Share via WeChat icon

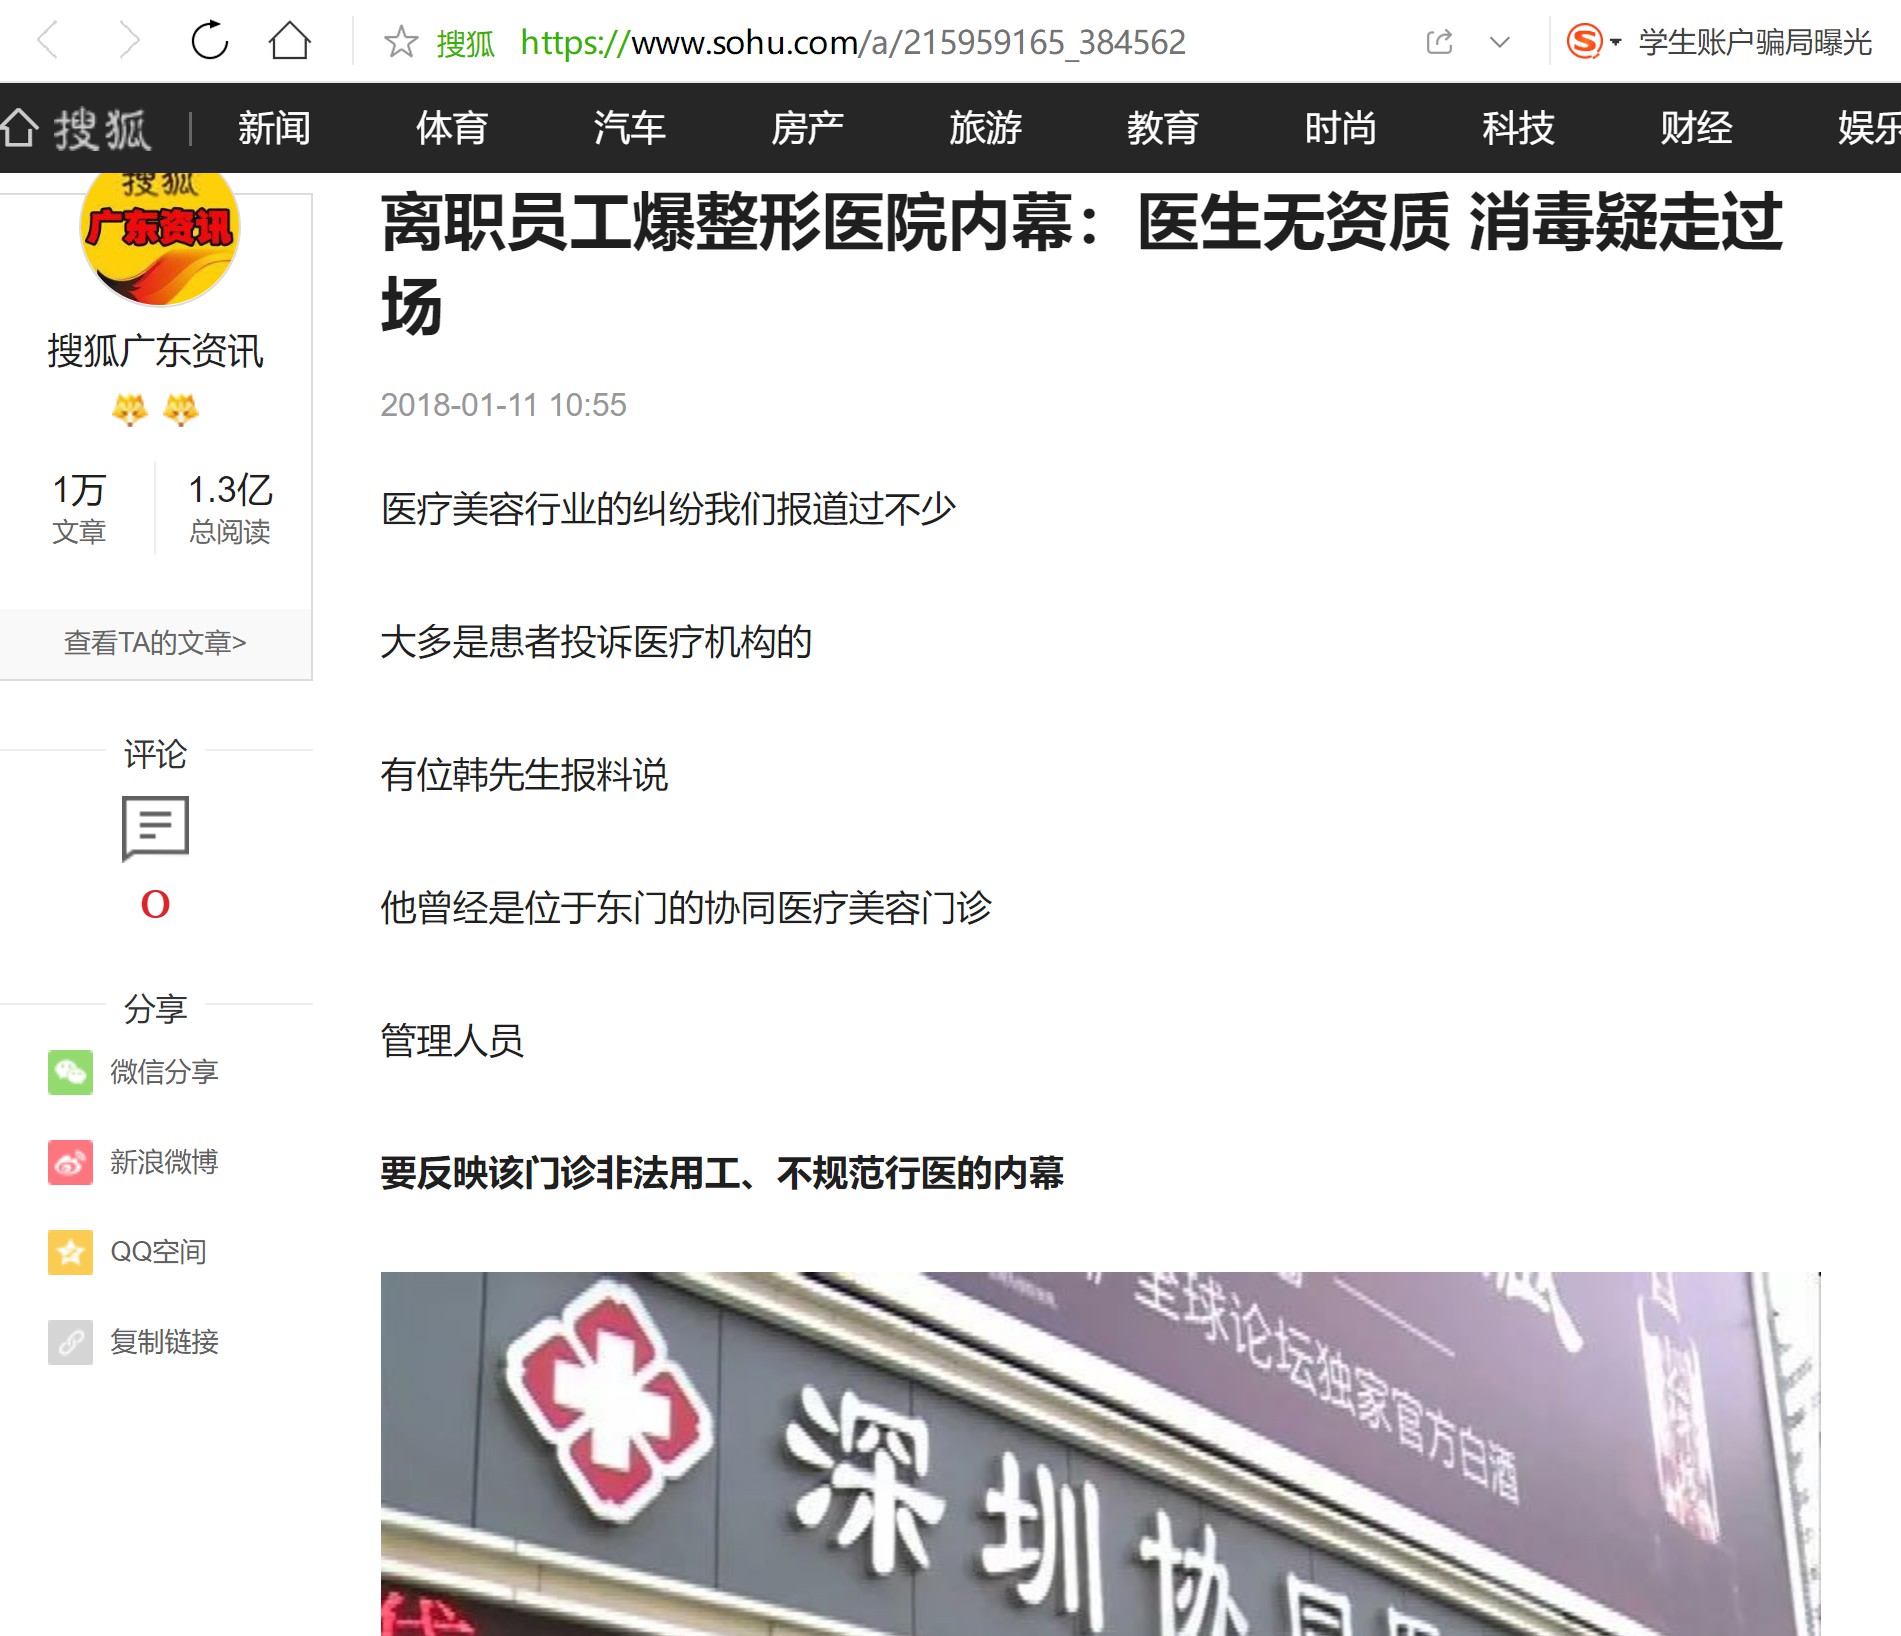70,1072
